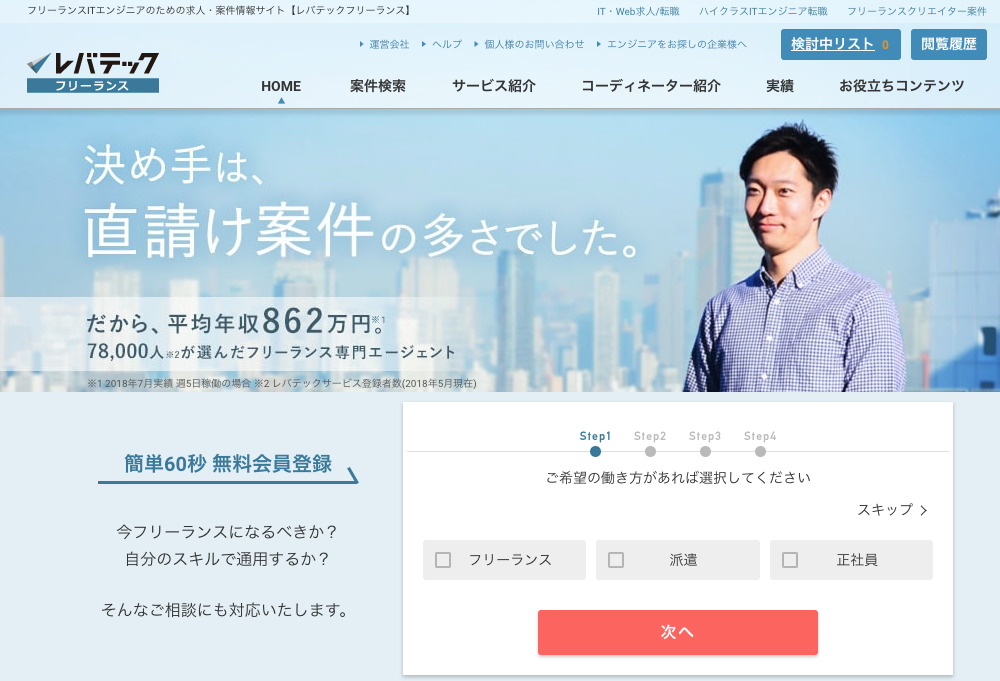
Task: Check the 派遣 checkbox
Action: [616, 560]
